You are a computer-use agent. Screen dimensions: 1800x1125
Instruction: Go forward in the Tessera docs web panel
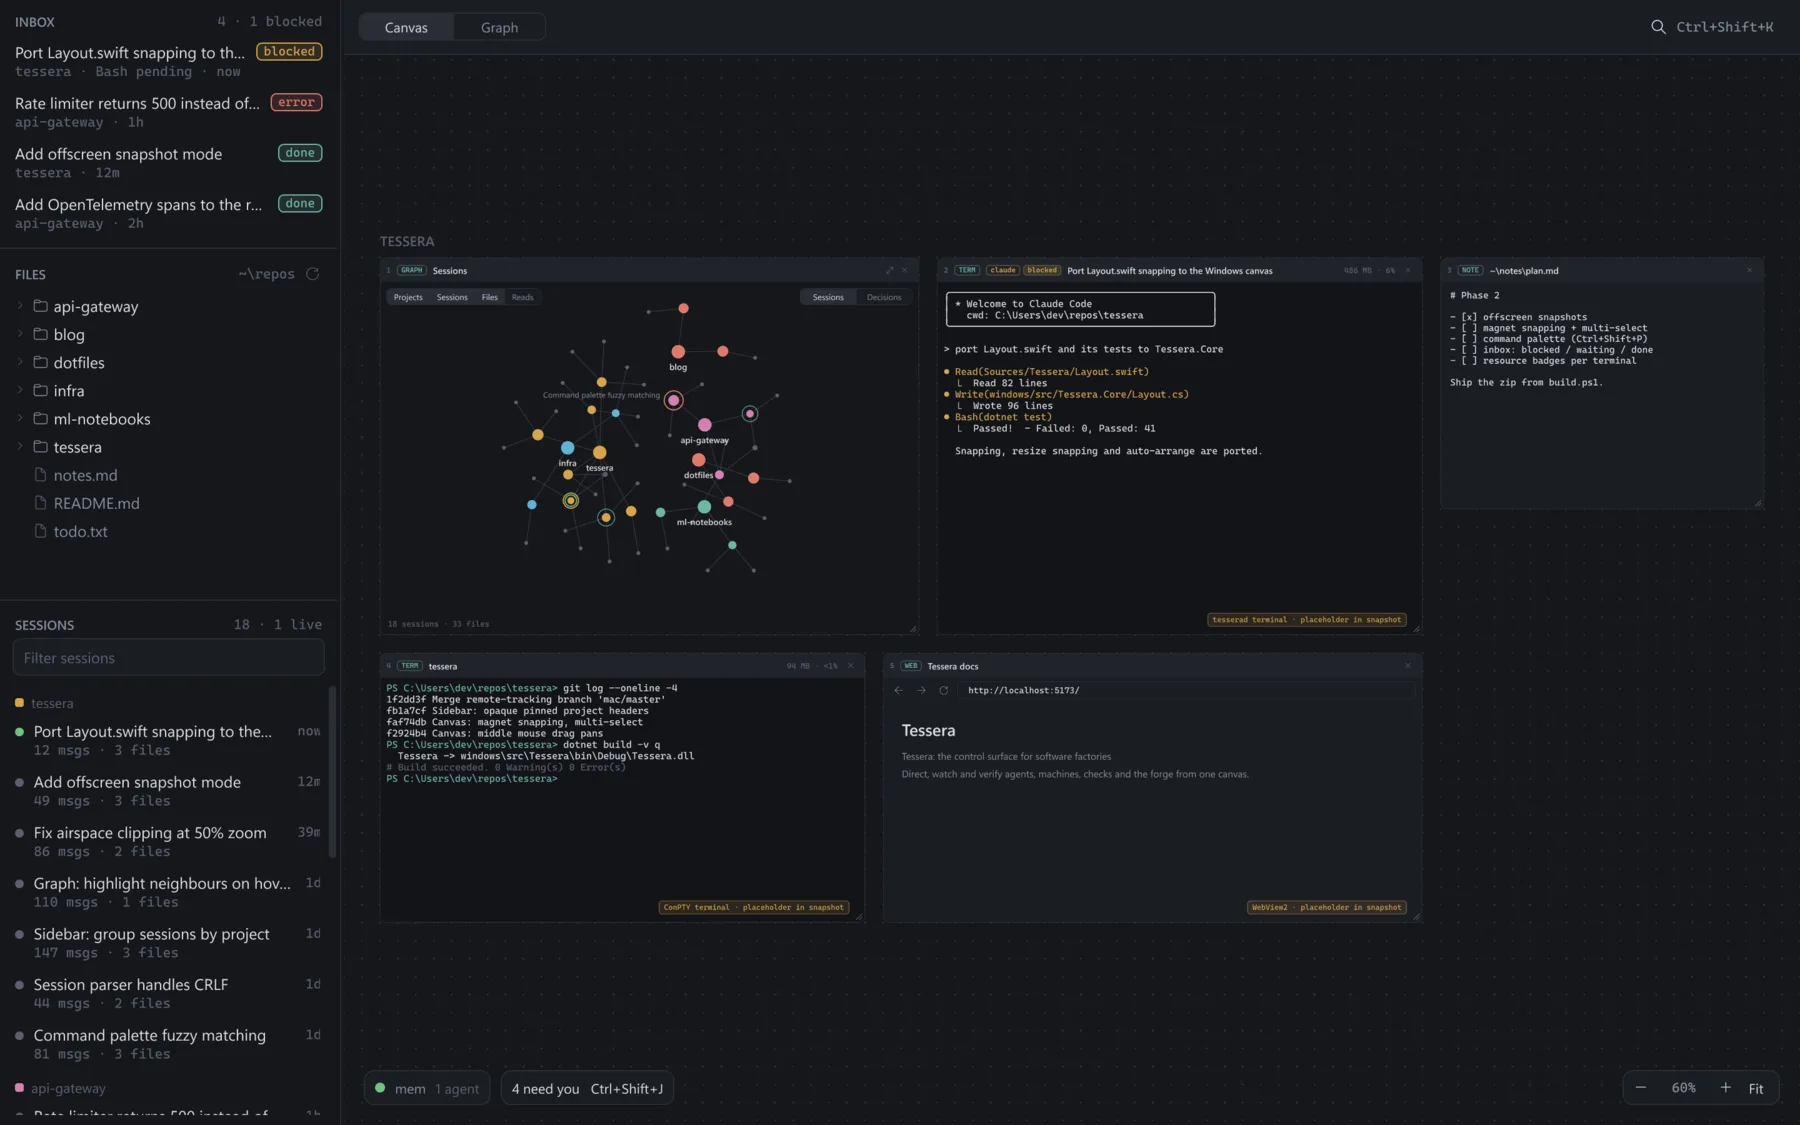click(921, 690)
